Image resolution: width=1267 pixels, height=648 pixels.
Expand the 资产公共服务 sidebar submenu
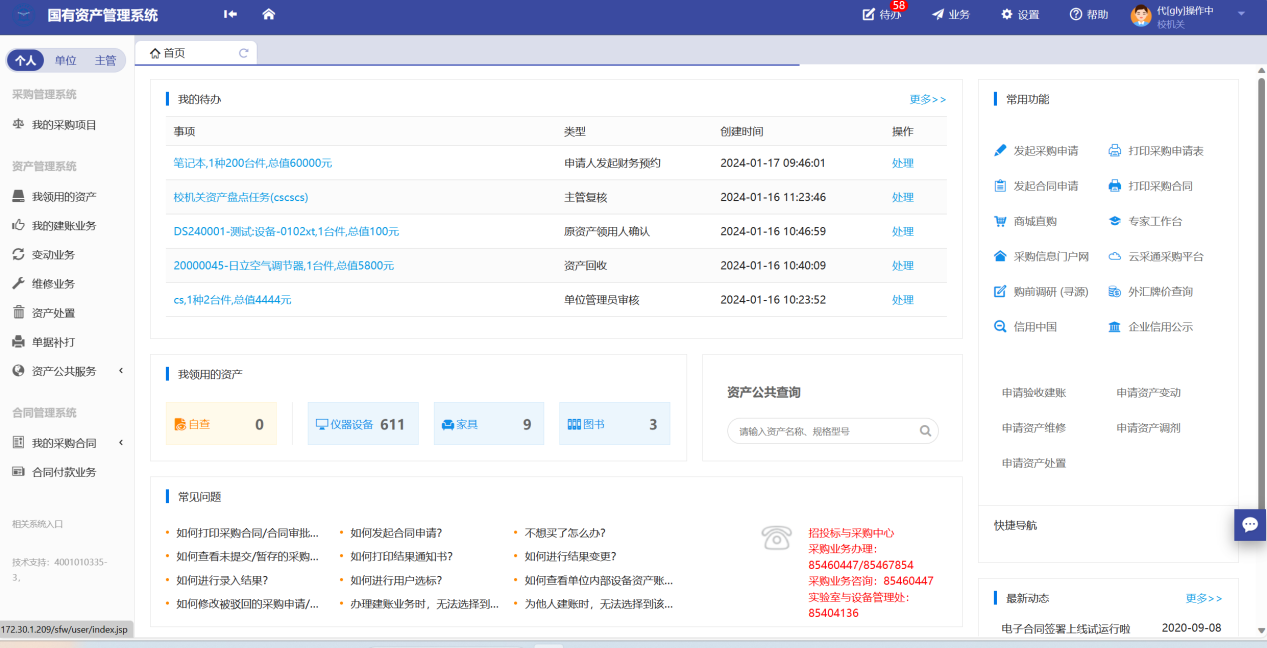[x=121, y=371]
